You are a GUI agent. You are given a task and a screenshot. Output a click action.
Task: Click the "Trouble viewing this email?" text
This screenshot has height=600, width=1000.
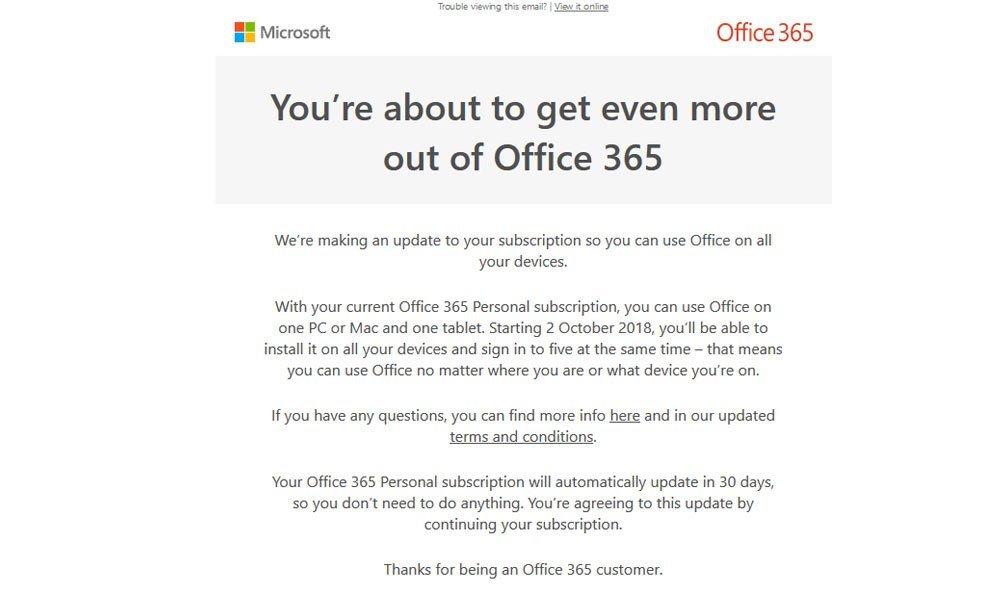pos(492,7)
